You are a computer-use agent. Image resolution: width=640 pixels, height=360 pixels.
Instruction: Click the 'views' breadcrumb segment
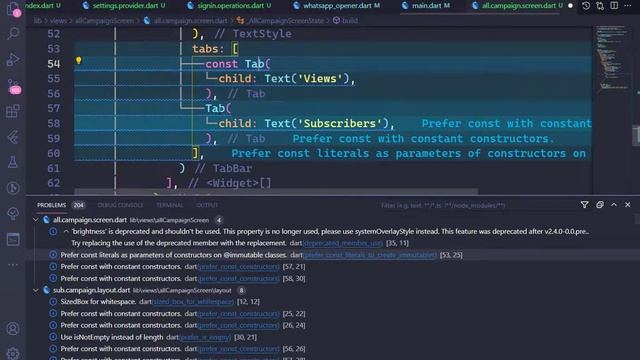[58, 20]
